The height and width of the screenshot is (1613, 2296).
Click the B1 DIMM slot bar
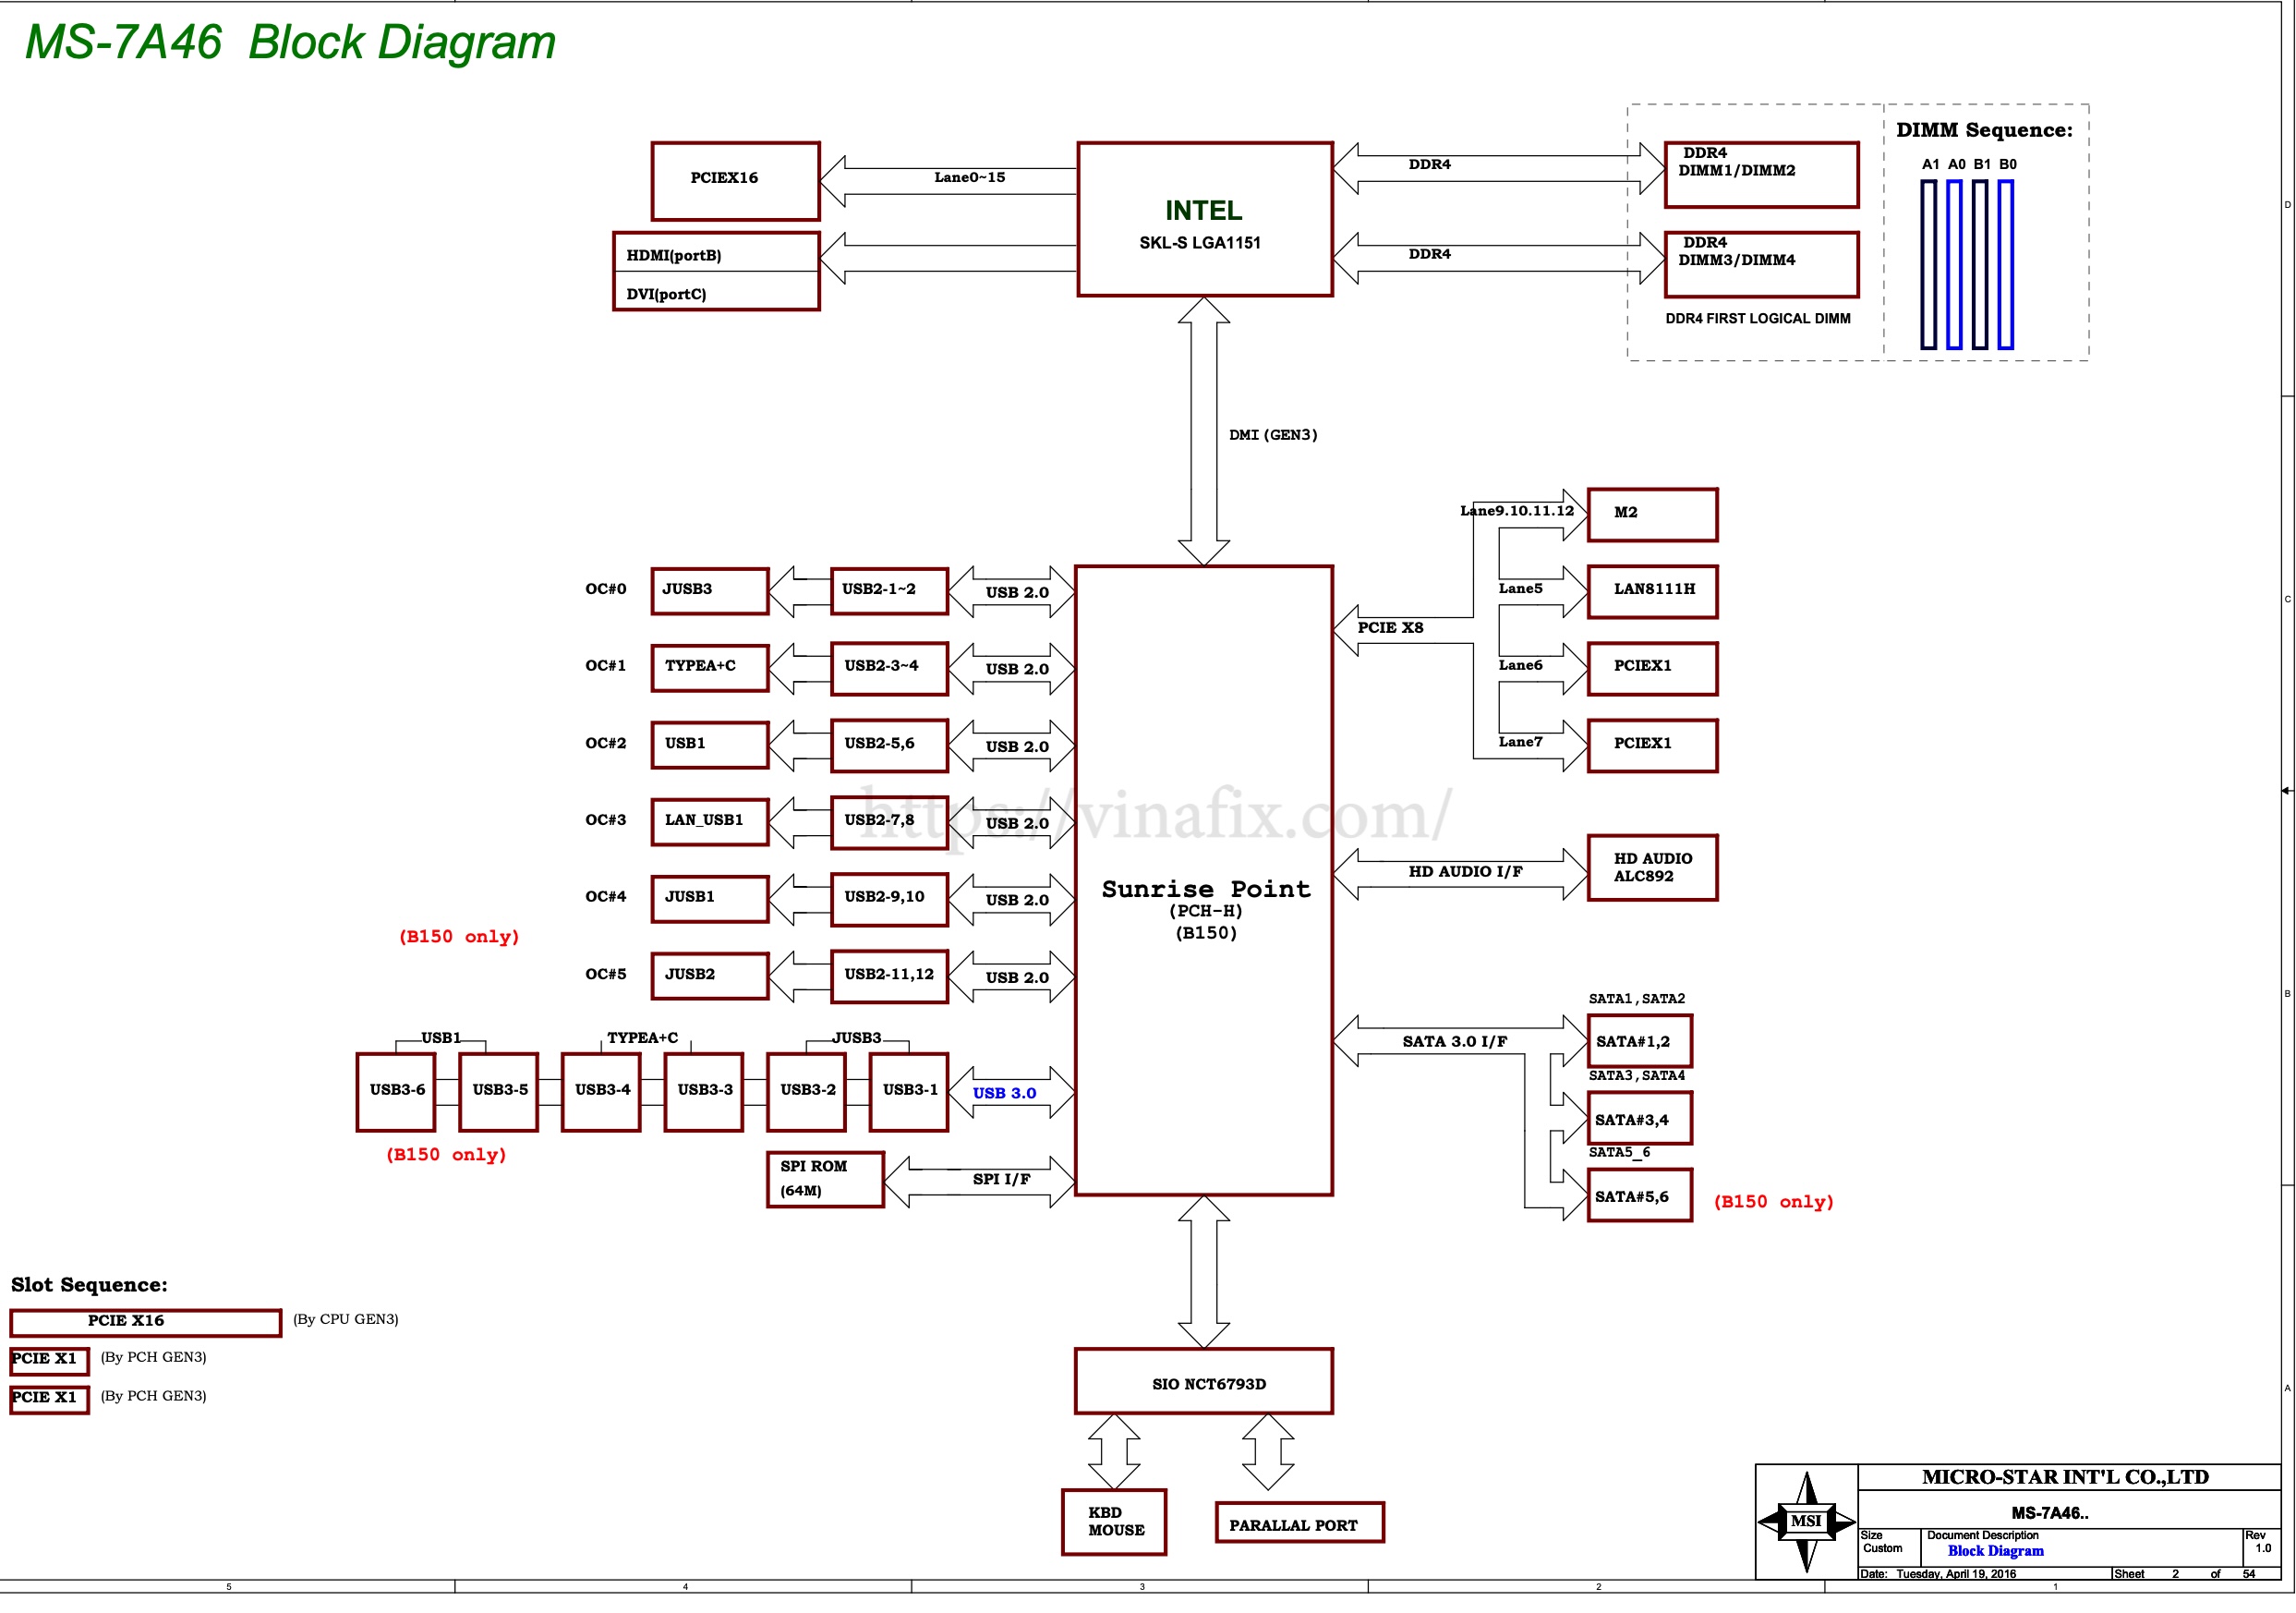pos(1979,264)
